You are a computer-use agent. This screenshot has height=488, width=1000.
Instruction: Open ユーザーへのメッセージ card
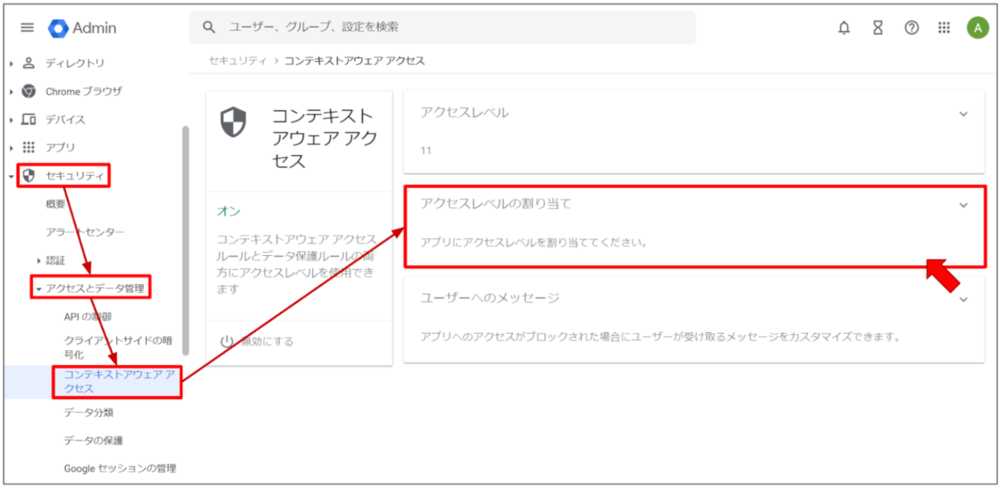click(694, 319)
